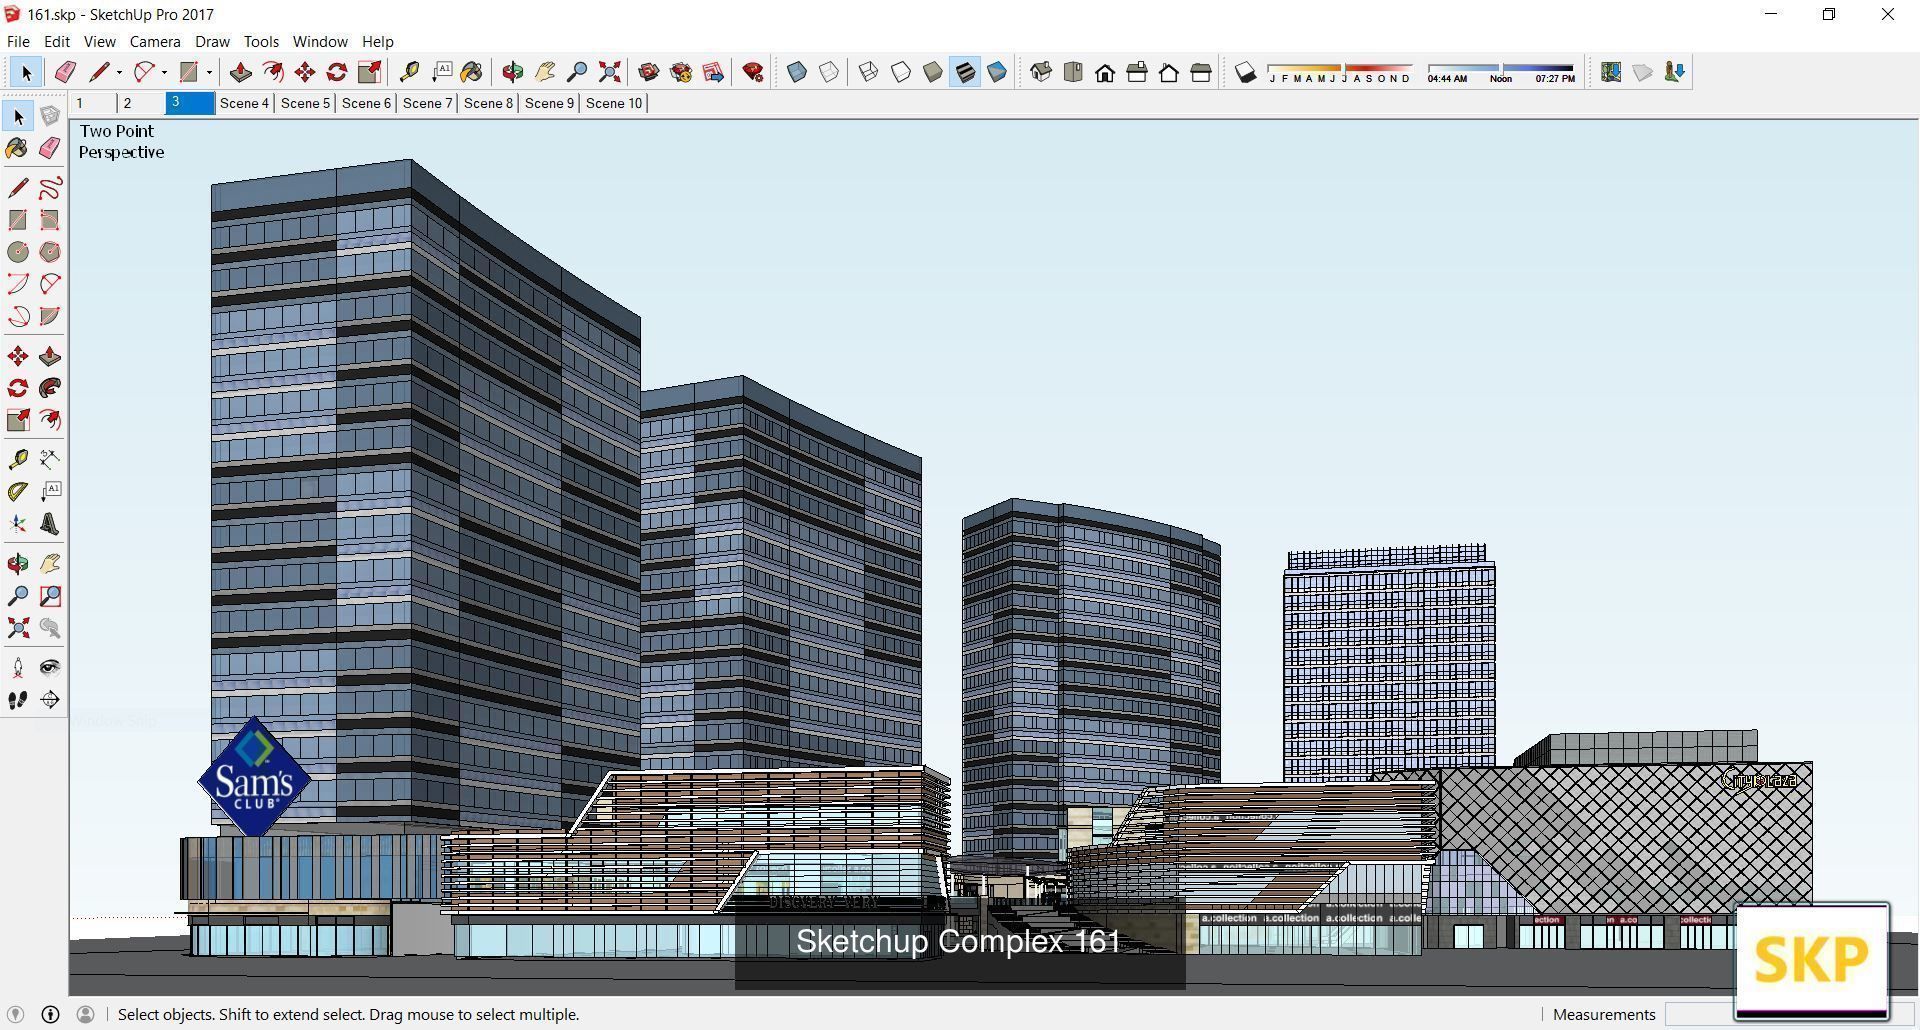Open the Tools menu
The width and height of the screenshot is (1920, 1030).
pos(261,42)
